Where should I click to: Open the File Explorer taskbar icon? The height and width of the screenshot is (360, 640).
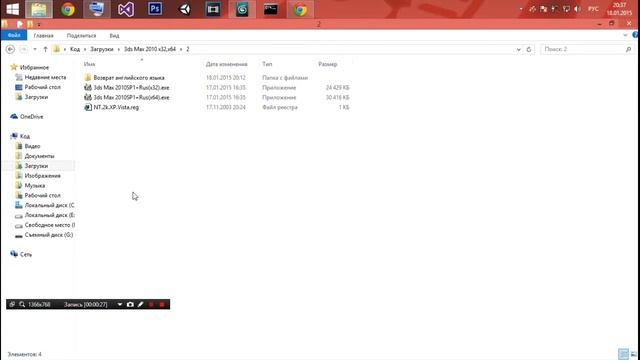click(x=39, y=9)
